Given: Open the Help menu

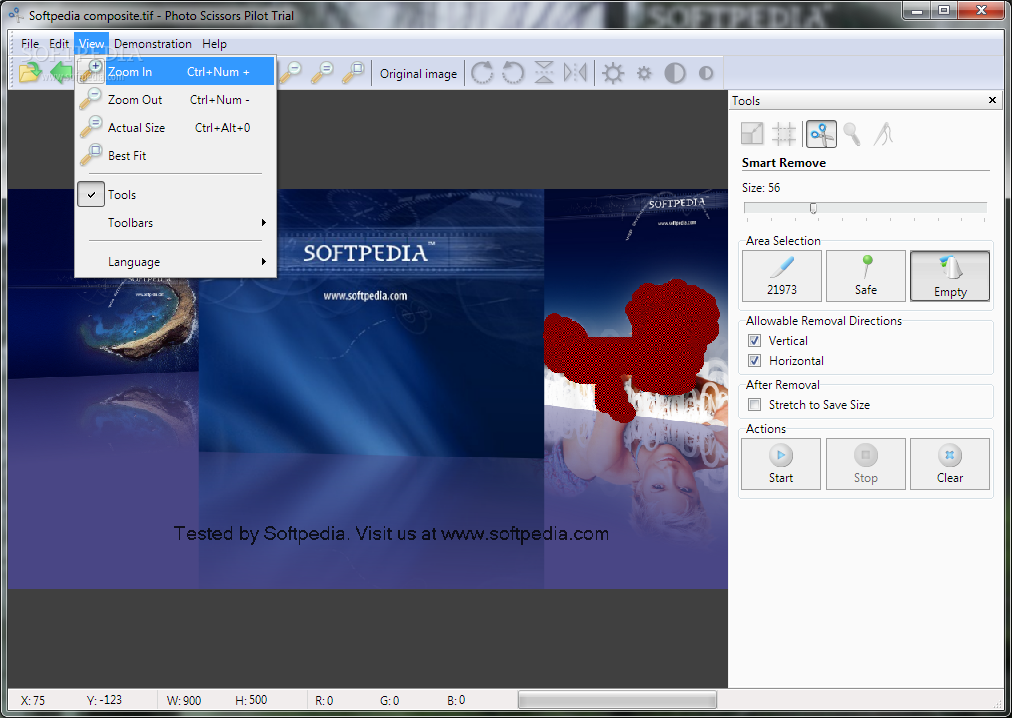Looking at the screenshot, I should click(x=214, y=44).
